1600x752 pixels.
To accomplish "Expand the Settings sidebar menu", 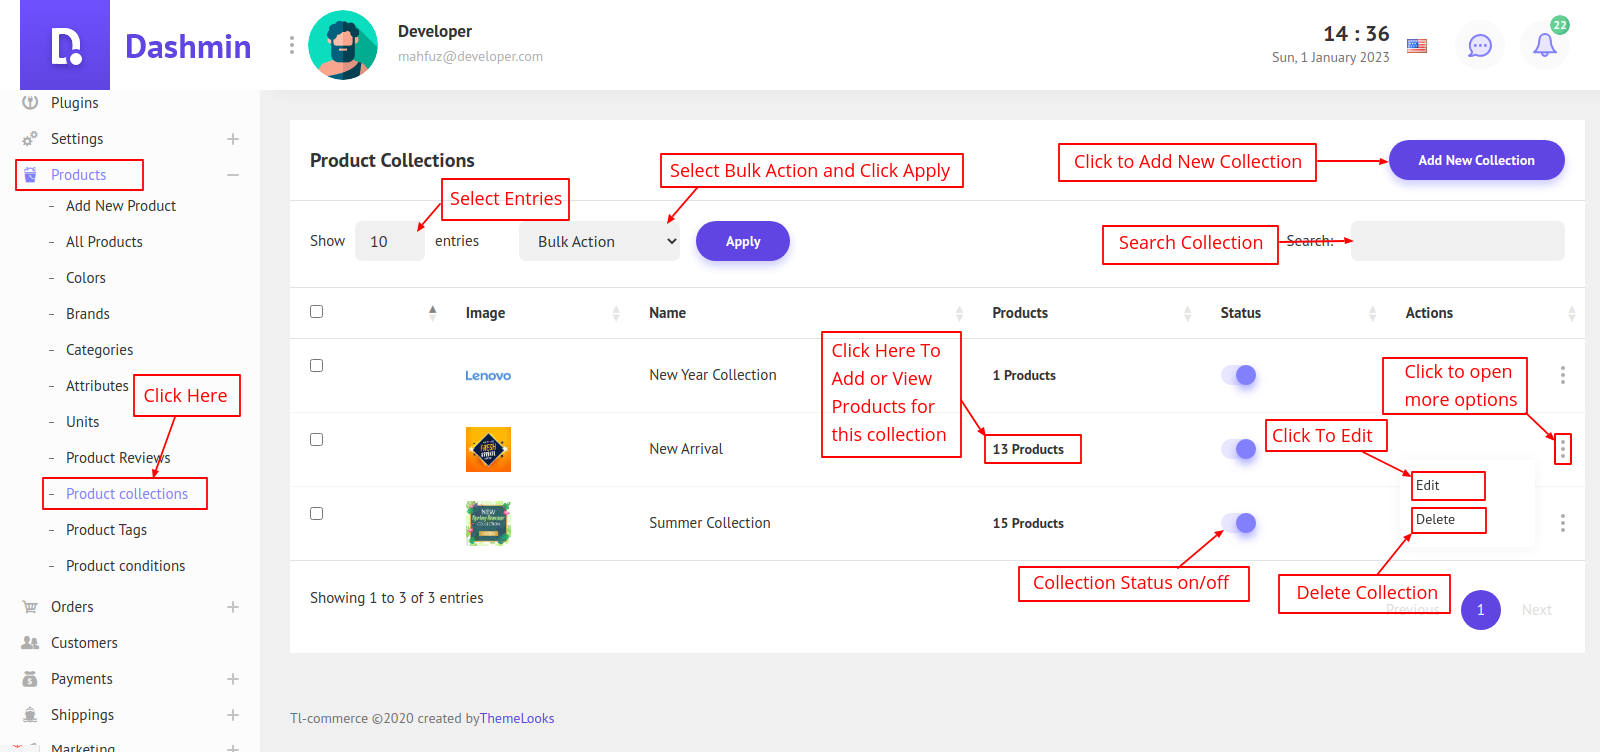I will [x=232, y=139].
